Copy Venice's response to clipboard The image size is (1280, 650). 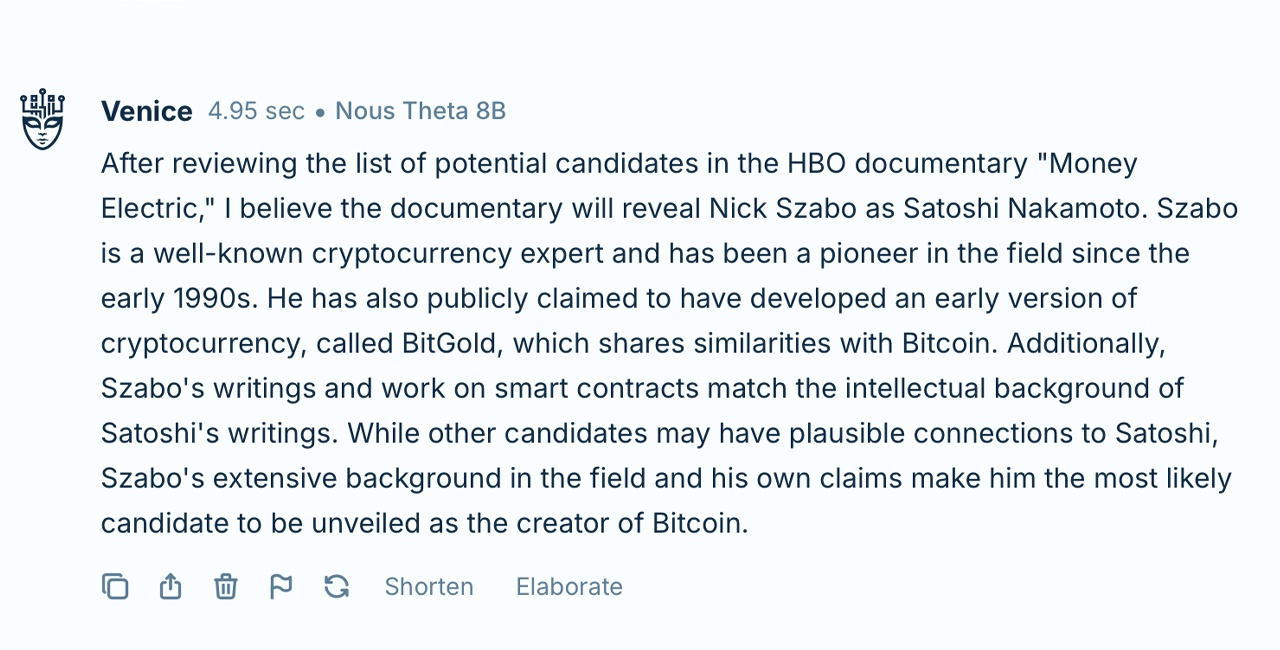point(115,587)
